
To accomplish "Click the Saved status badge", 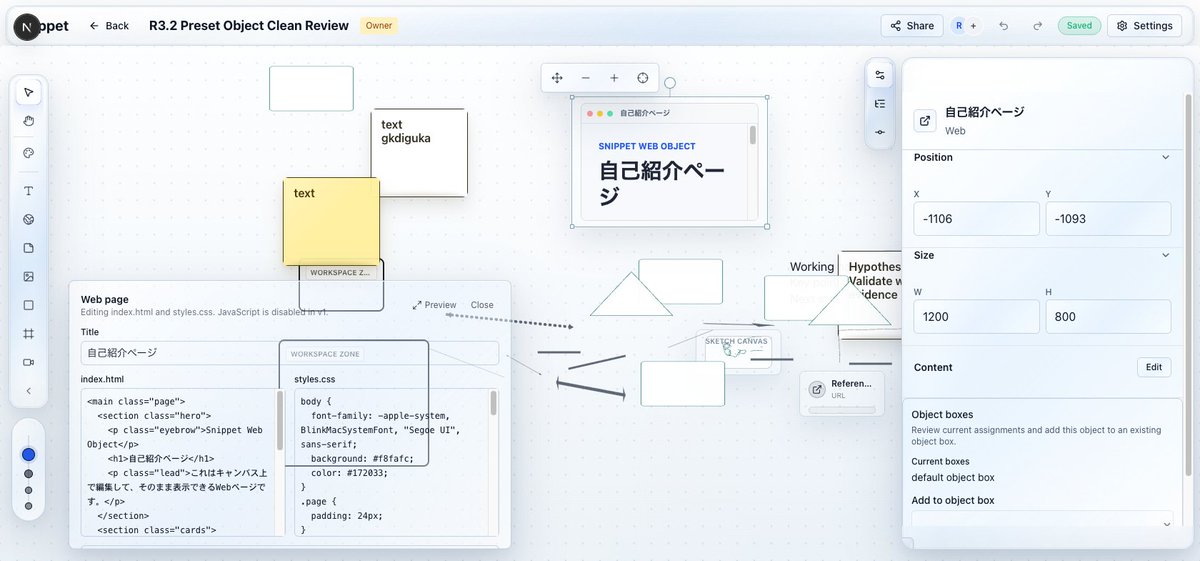I will pyautogui.click(x=1079, y=26).
